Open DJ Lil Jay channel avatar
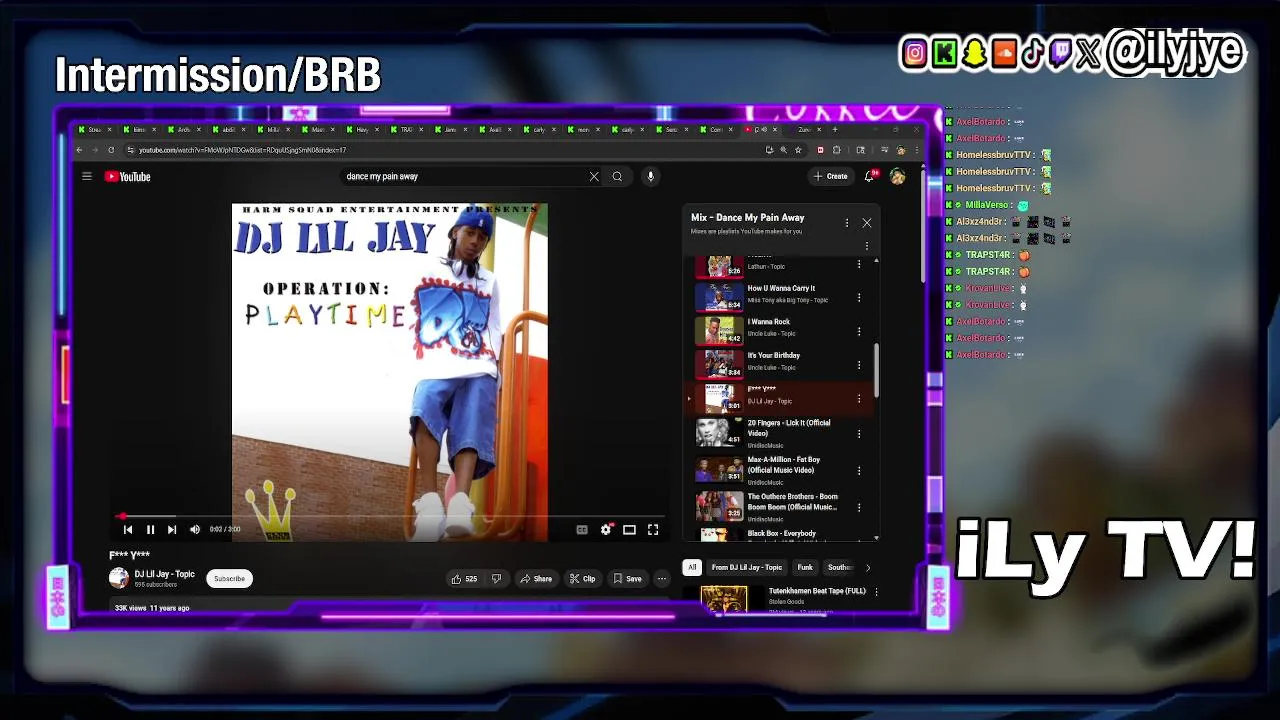The height and width of the screenshot is (720, 1280). pos(119,578)
